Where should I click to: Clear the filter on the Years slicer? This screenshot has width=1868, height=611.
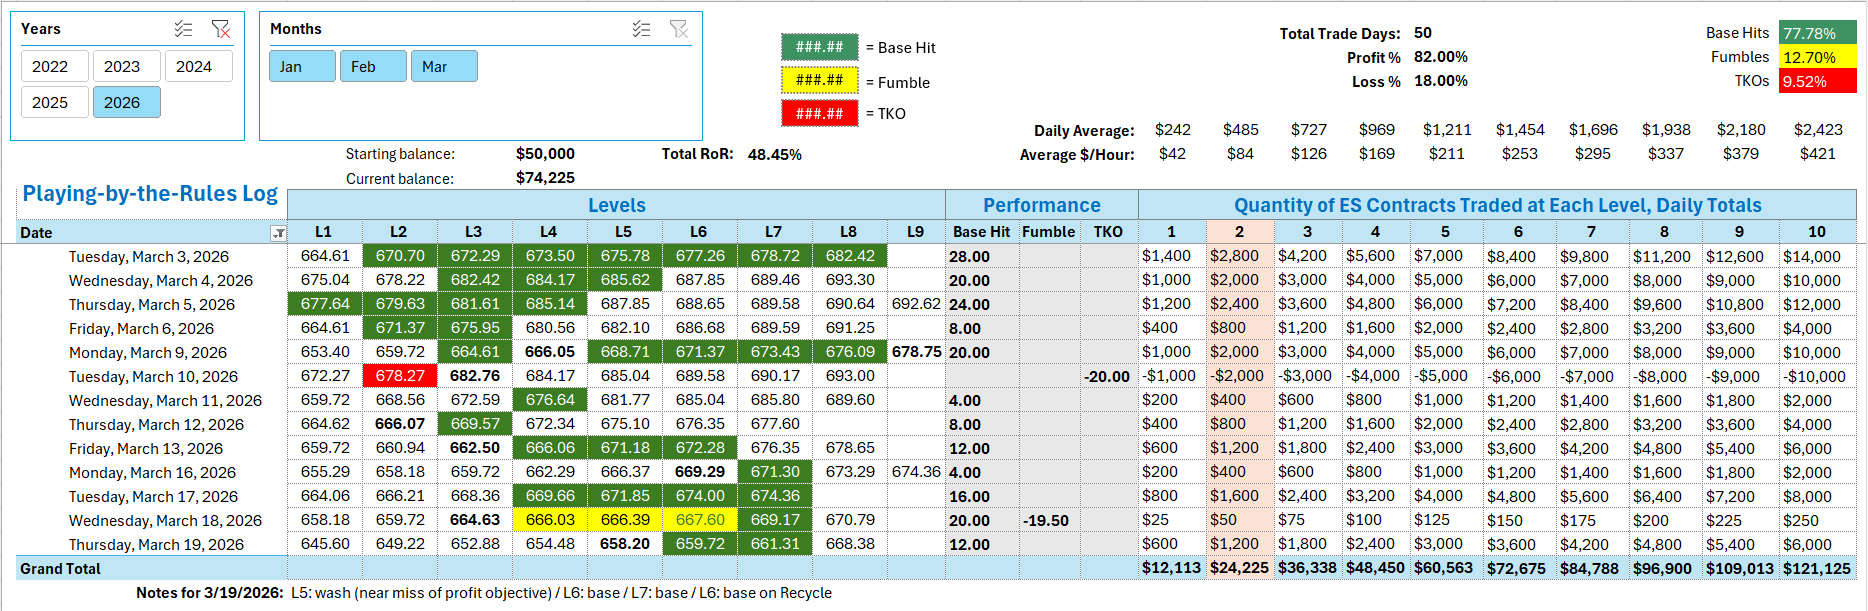tap(221, 29)
